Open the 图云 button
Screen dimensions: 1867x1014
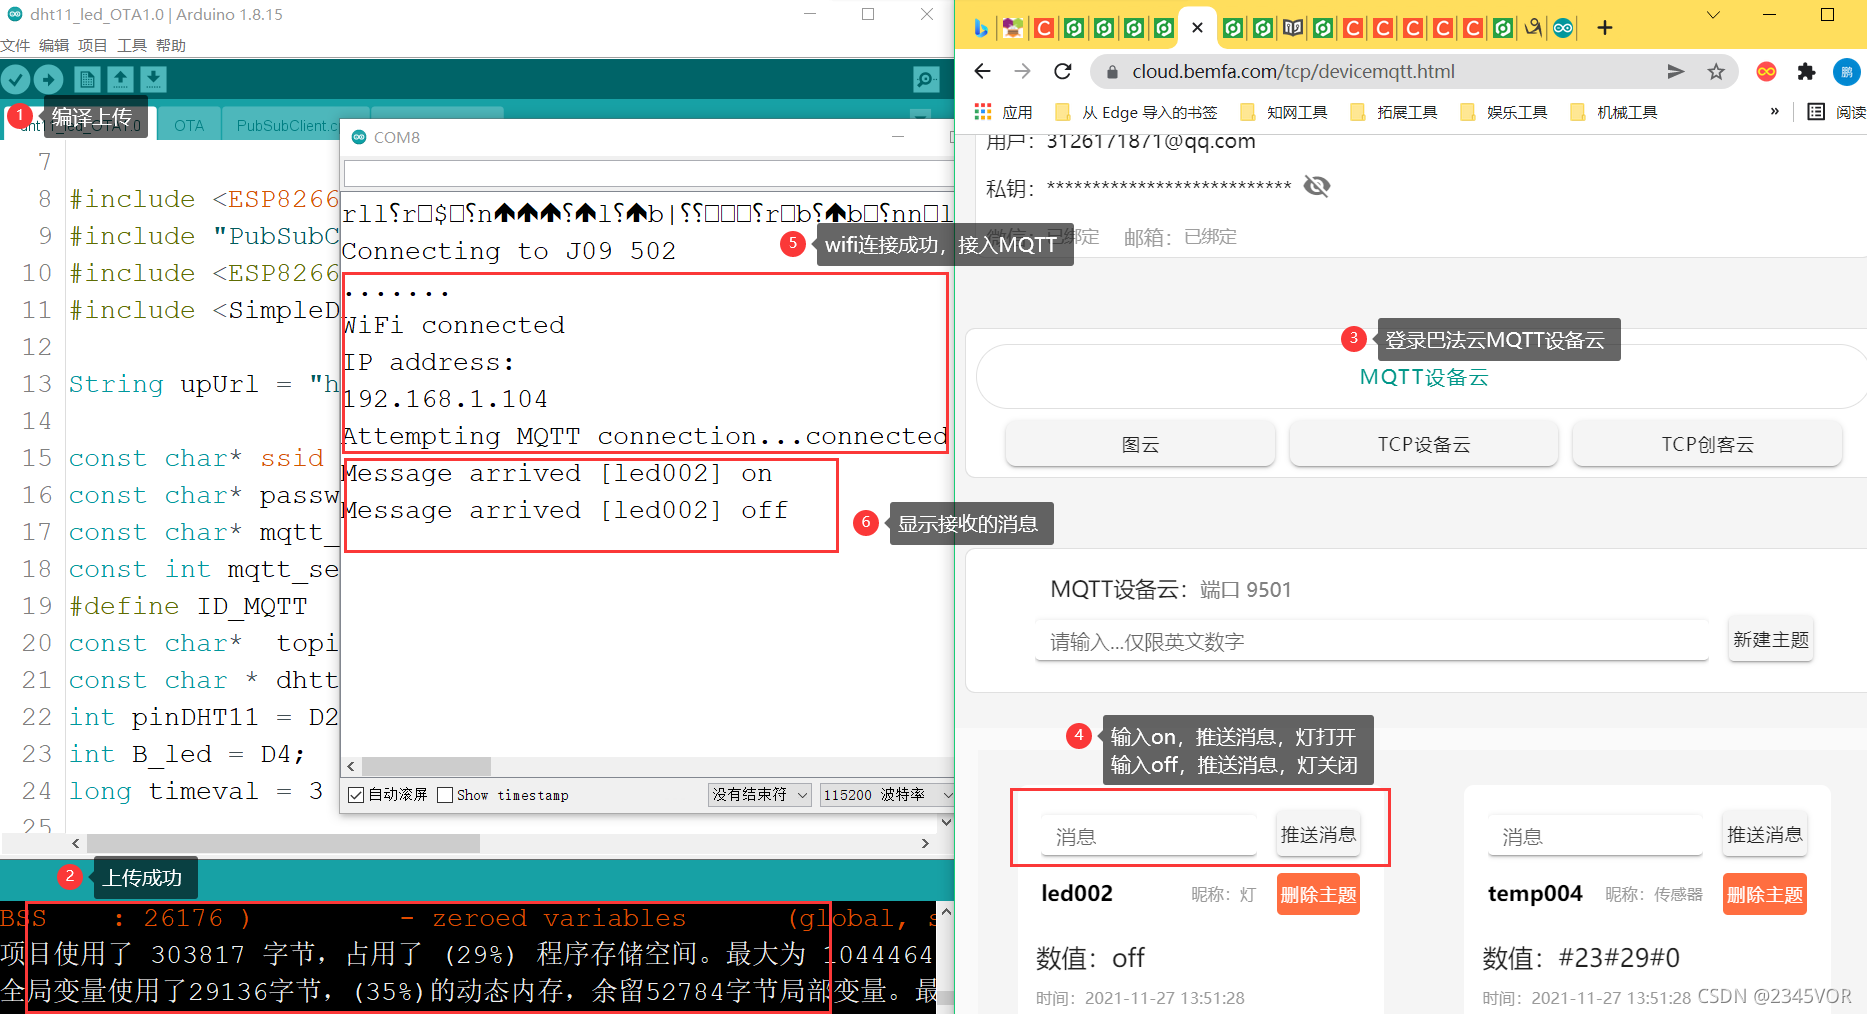[x=1140, y=444]
